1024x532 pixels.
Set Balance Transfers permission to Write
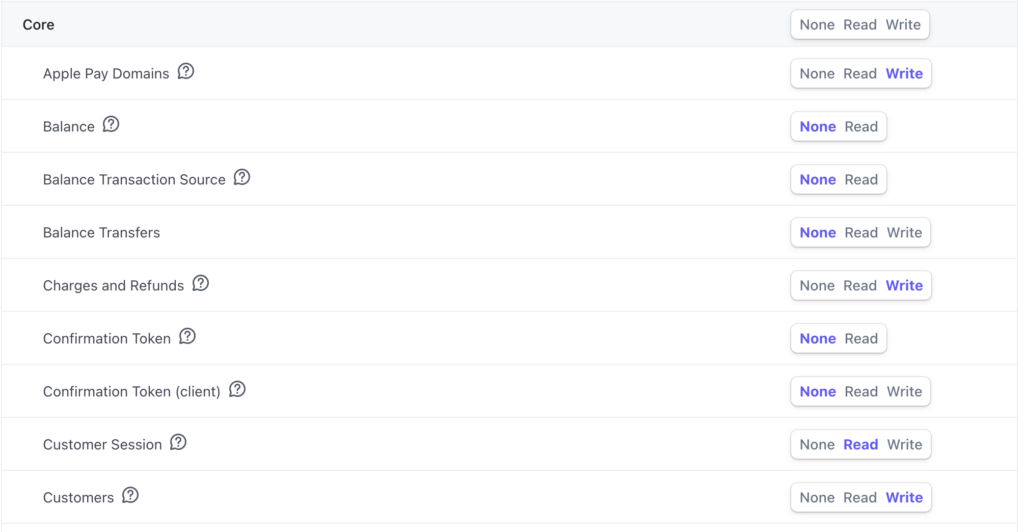[904, 233]
